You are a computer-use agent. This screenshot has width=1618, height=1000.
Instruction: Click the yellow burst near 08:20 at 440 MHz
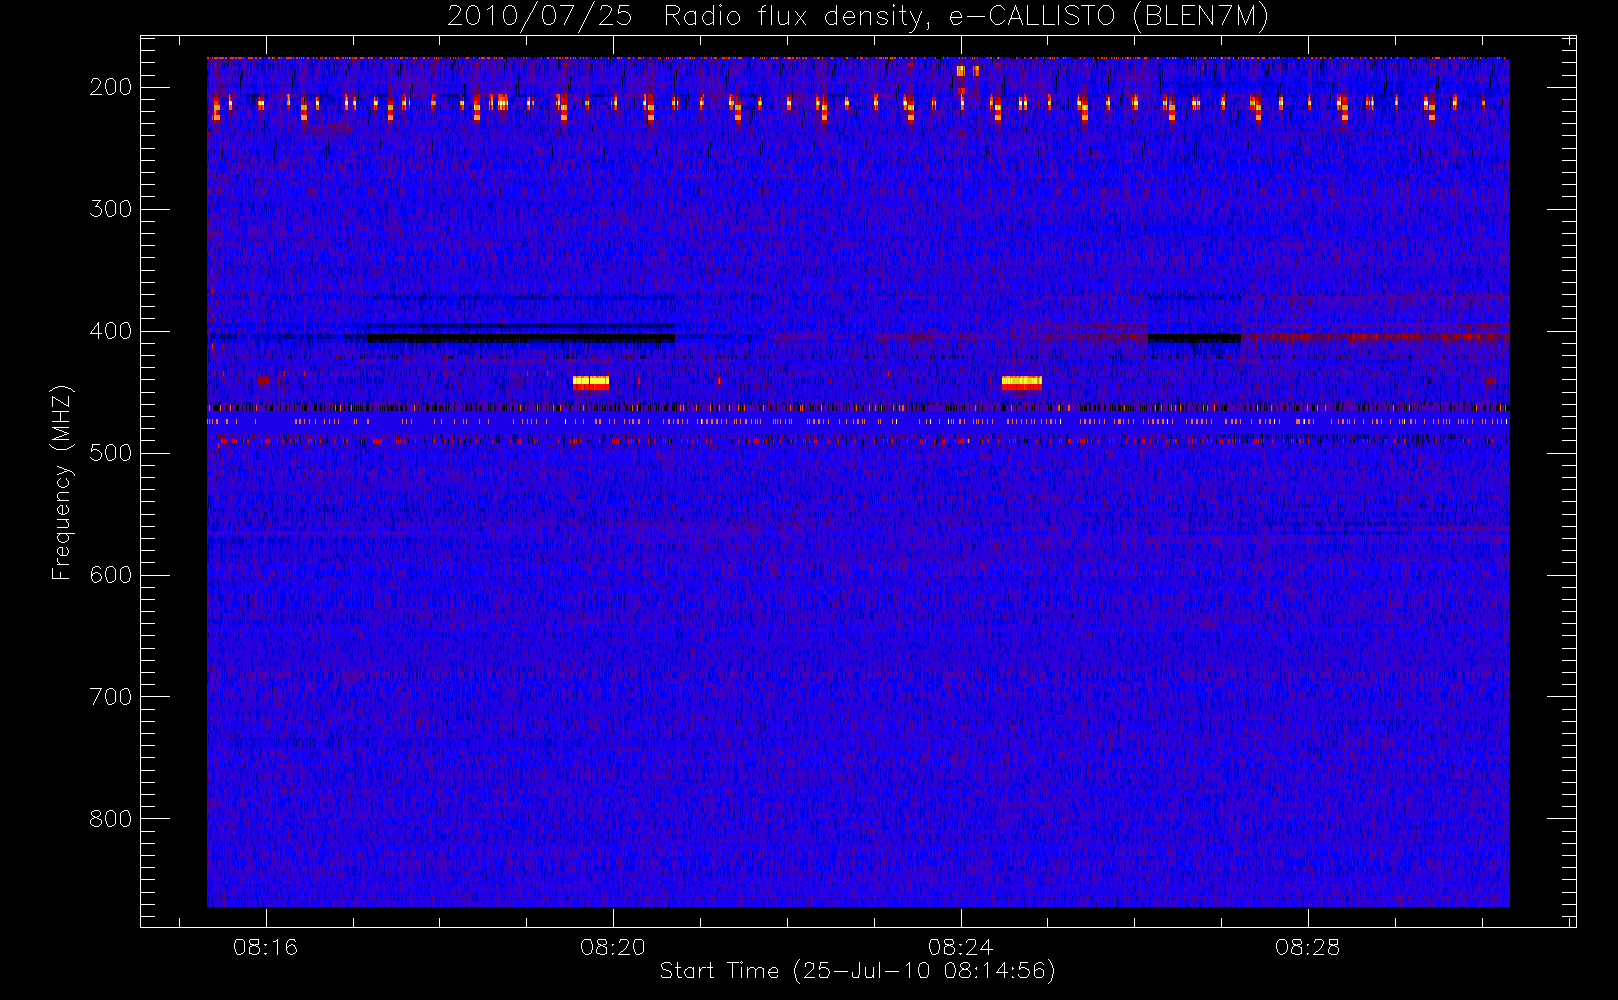click(591, 382)
